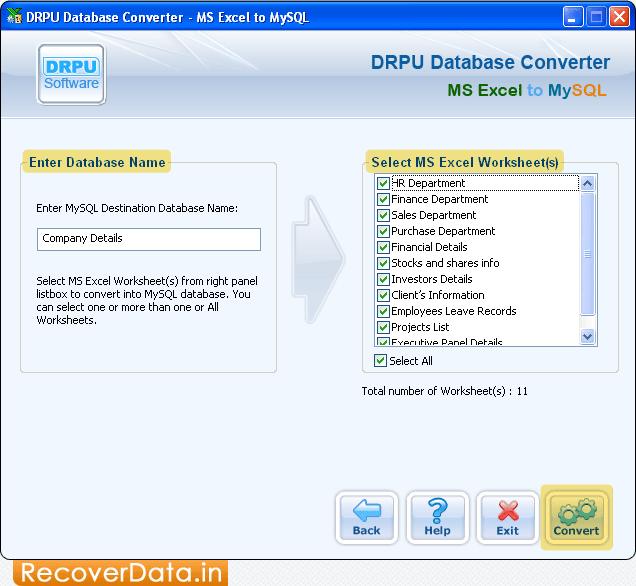Viewport: 636px width, 586px height.
Task: Toggle the Purchase Department checkbox
Action: click(383, 231)
